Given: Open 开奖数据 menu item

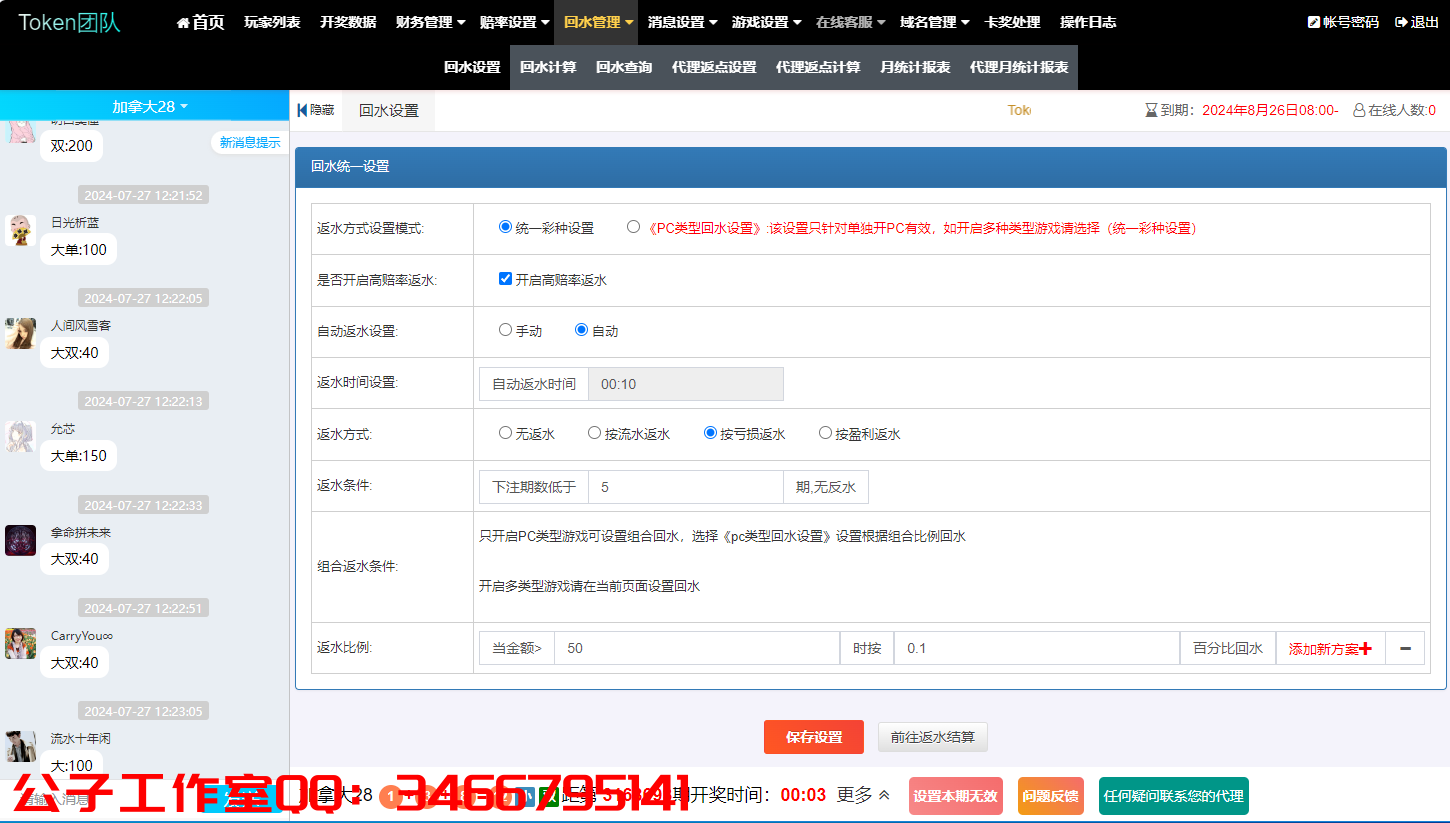Looking at the screenshot, I should (x=348, y=22).
